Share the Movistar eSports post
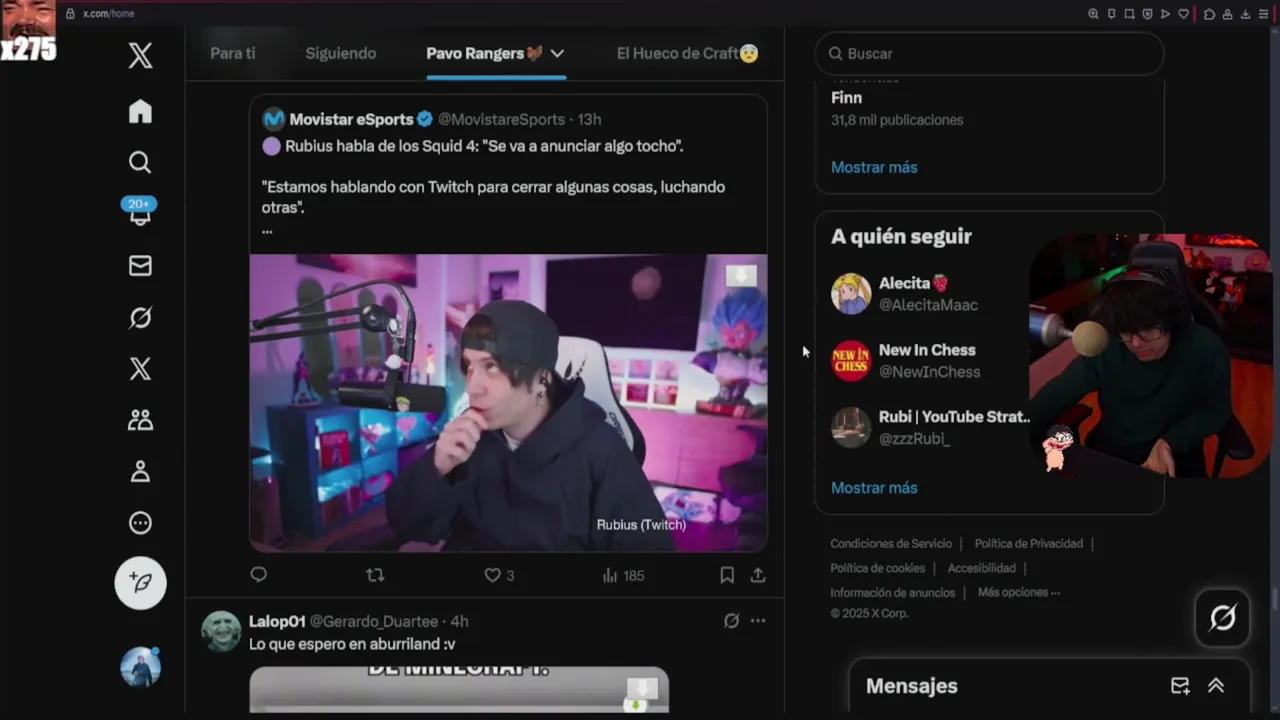1280x720 pixels. click(758, 575)
